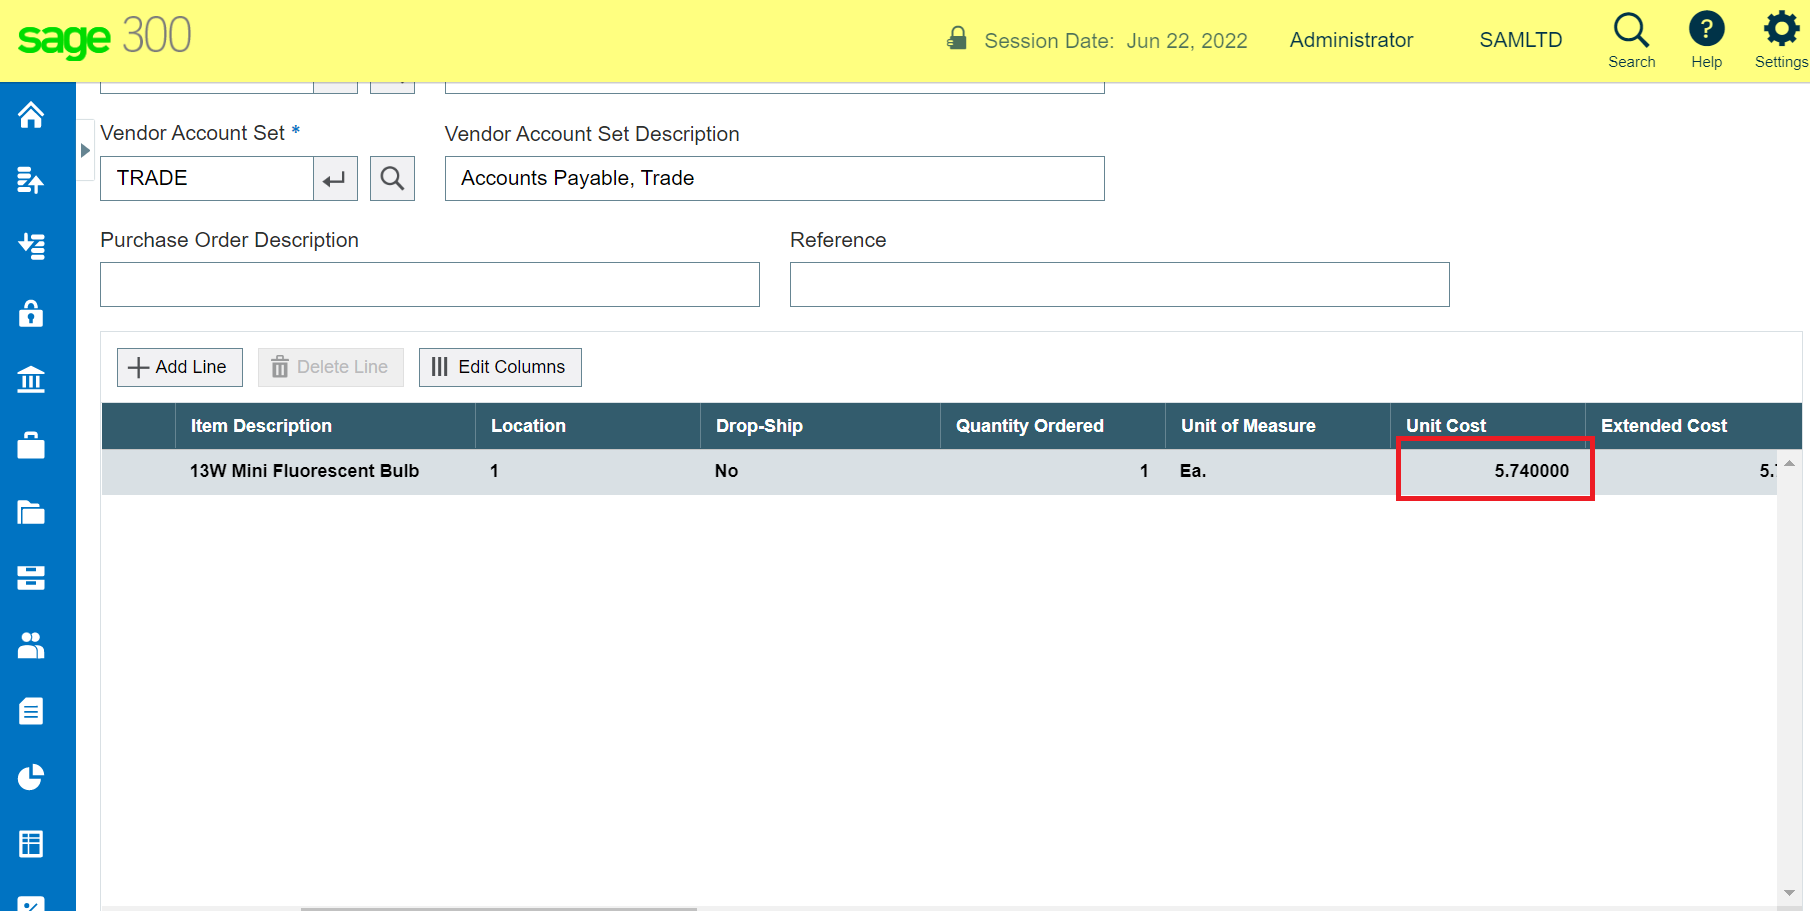Select the Unit Cost cell 5.740000
The width and height of the screenshot is (1810, 911).
[1494, 471]
